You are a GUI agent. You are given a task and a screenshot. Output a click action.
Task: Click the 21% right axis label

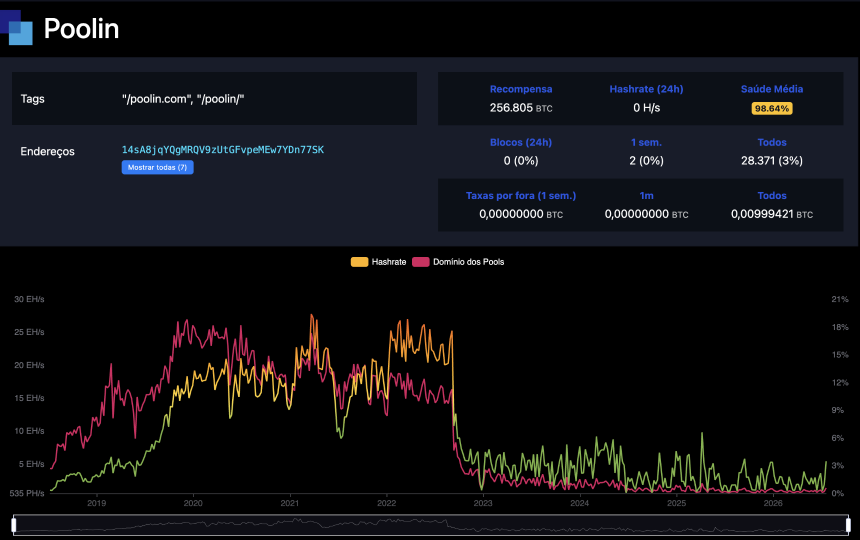click(x=840, y=299)
